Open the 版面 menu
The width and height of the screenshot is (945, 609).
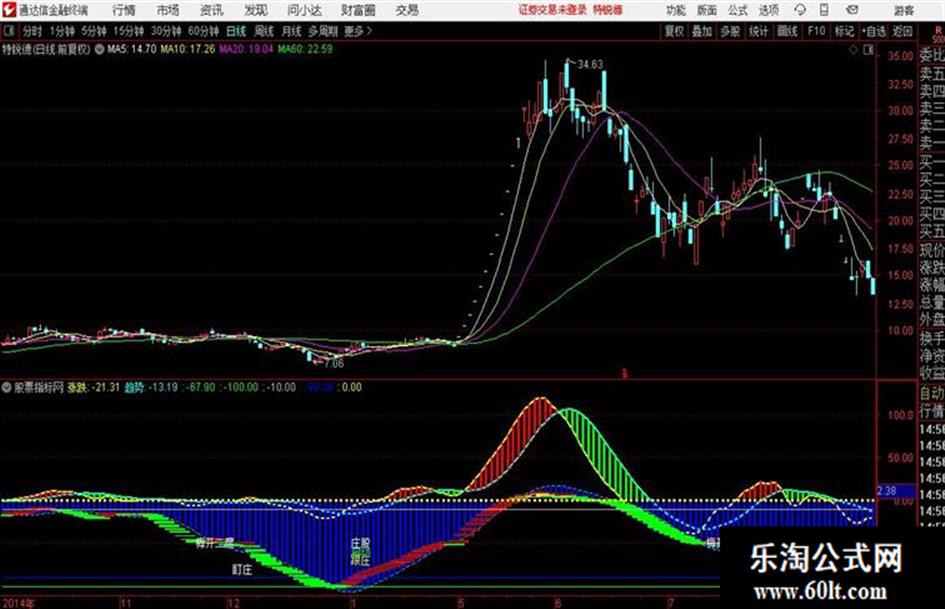[x=706, y=10]
